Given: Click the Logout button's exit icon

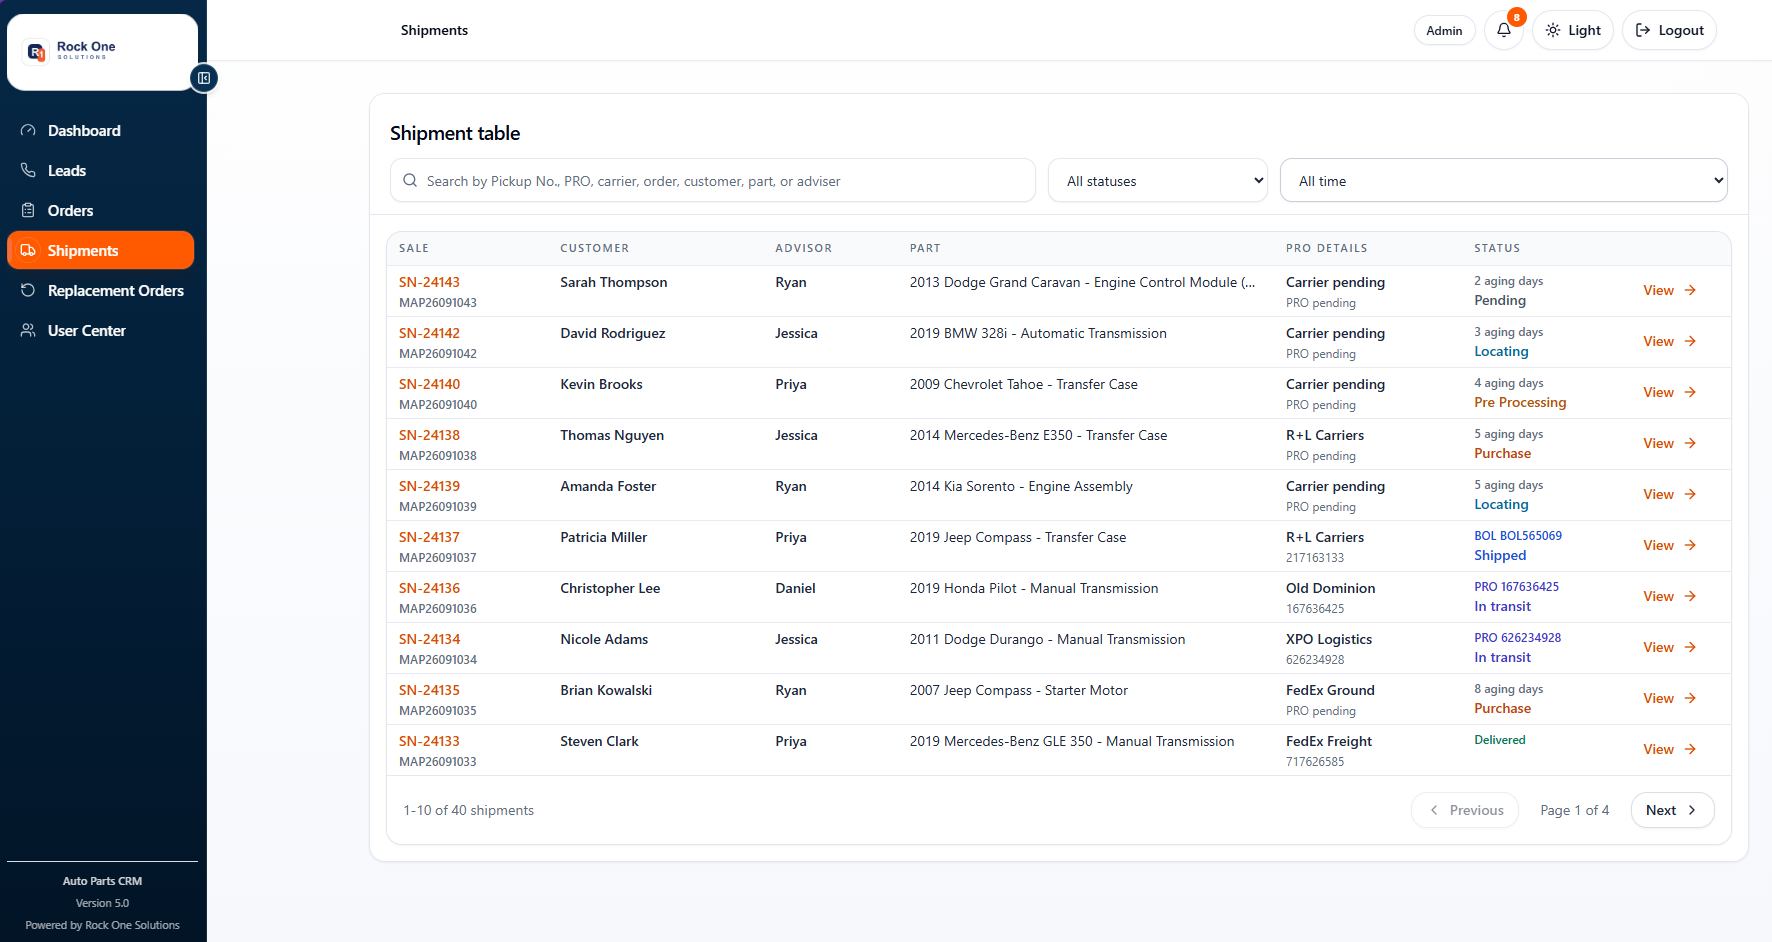Looking at the screenshot, I should coord(1643,30).
